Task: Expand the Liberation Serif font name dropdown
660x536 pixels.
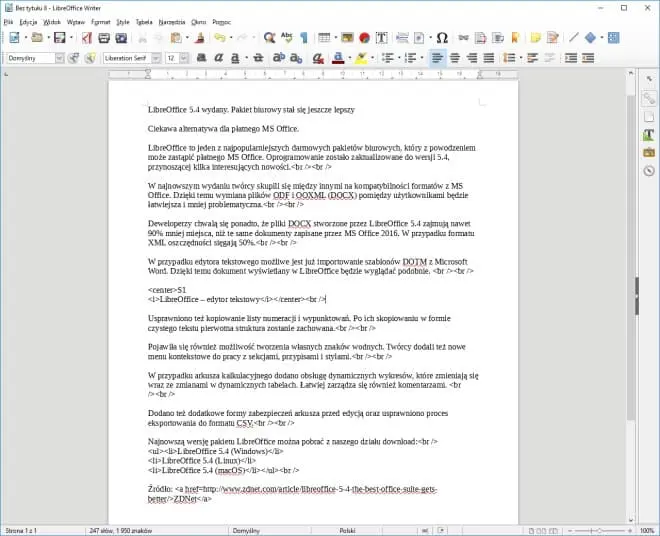Action: click(x=156, y=58)
